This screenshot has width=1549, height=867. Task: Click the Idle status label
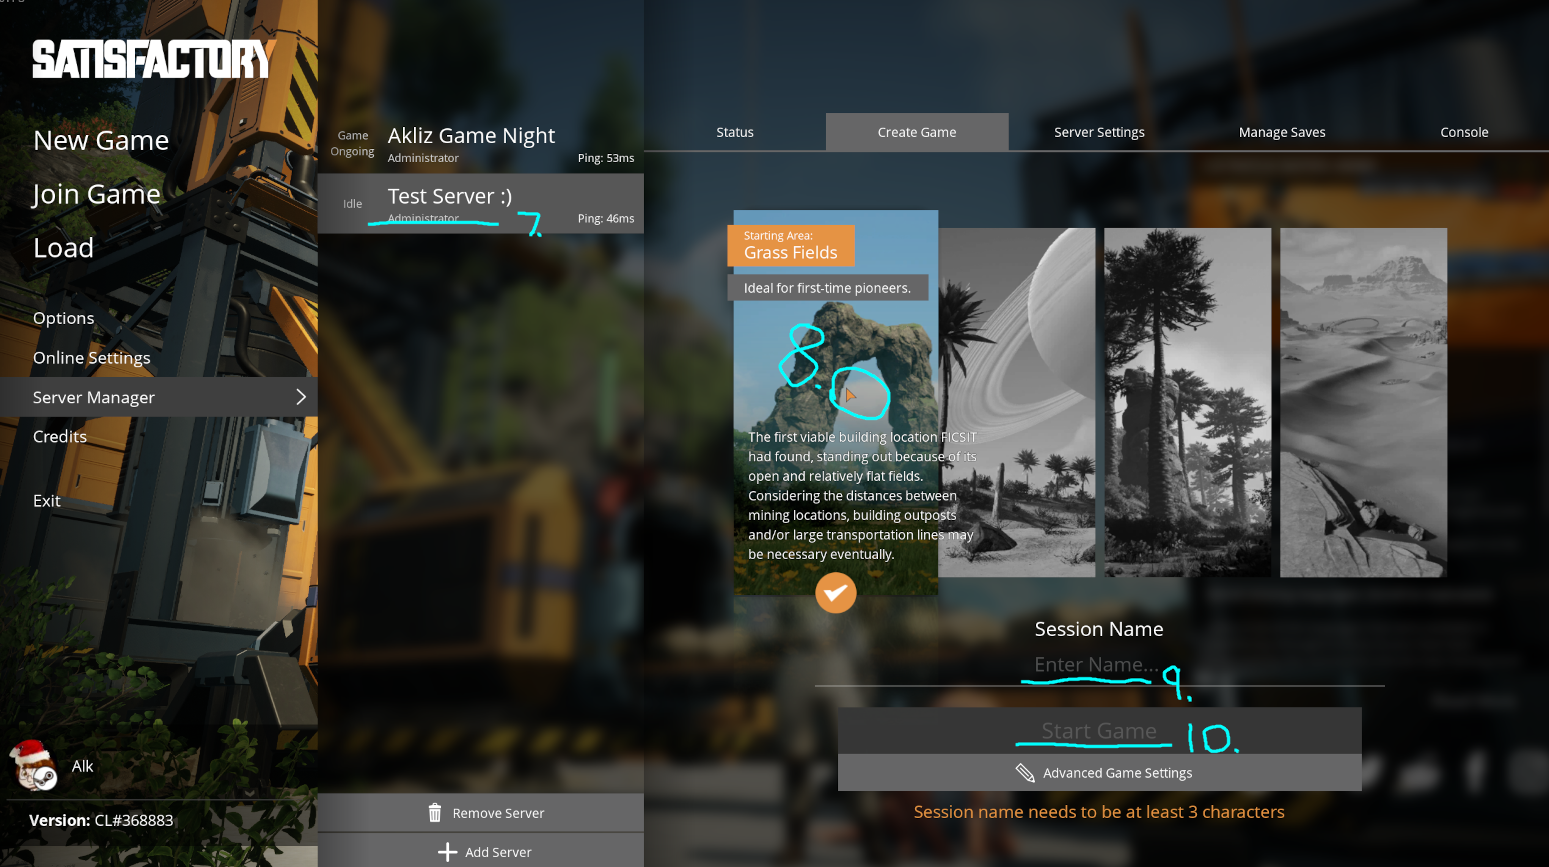pyautogui.click(x=353, y=204)
